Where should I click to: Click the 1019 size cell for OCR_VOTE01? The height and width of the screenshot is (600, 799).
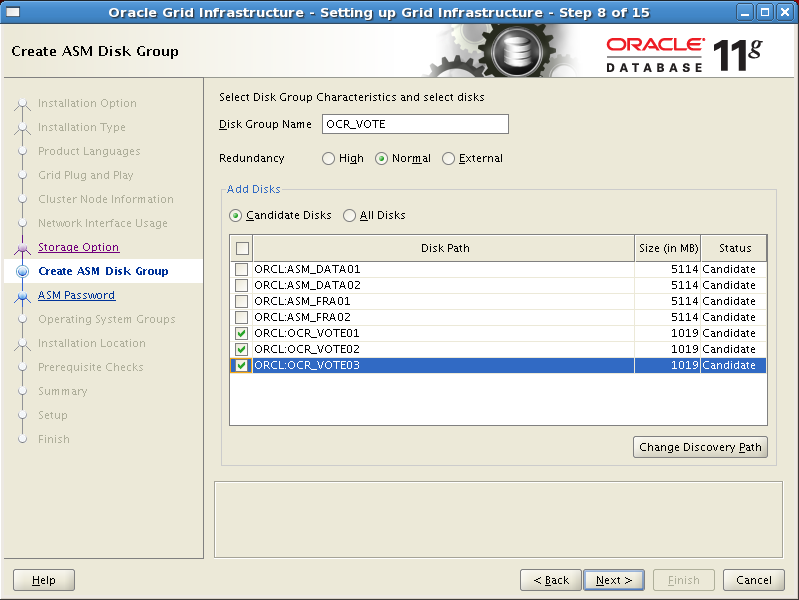(668, 333)
